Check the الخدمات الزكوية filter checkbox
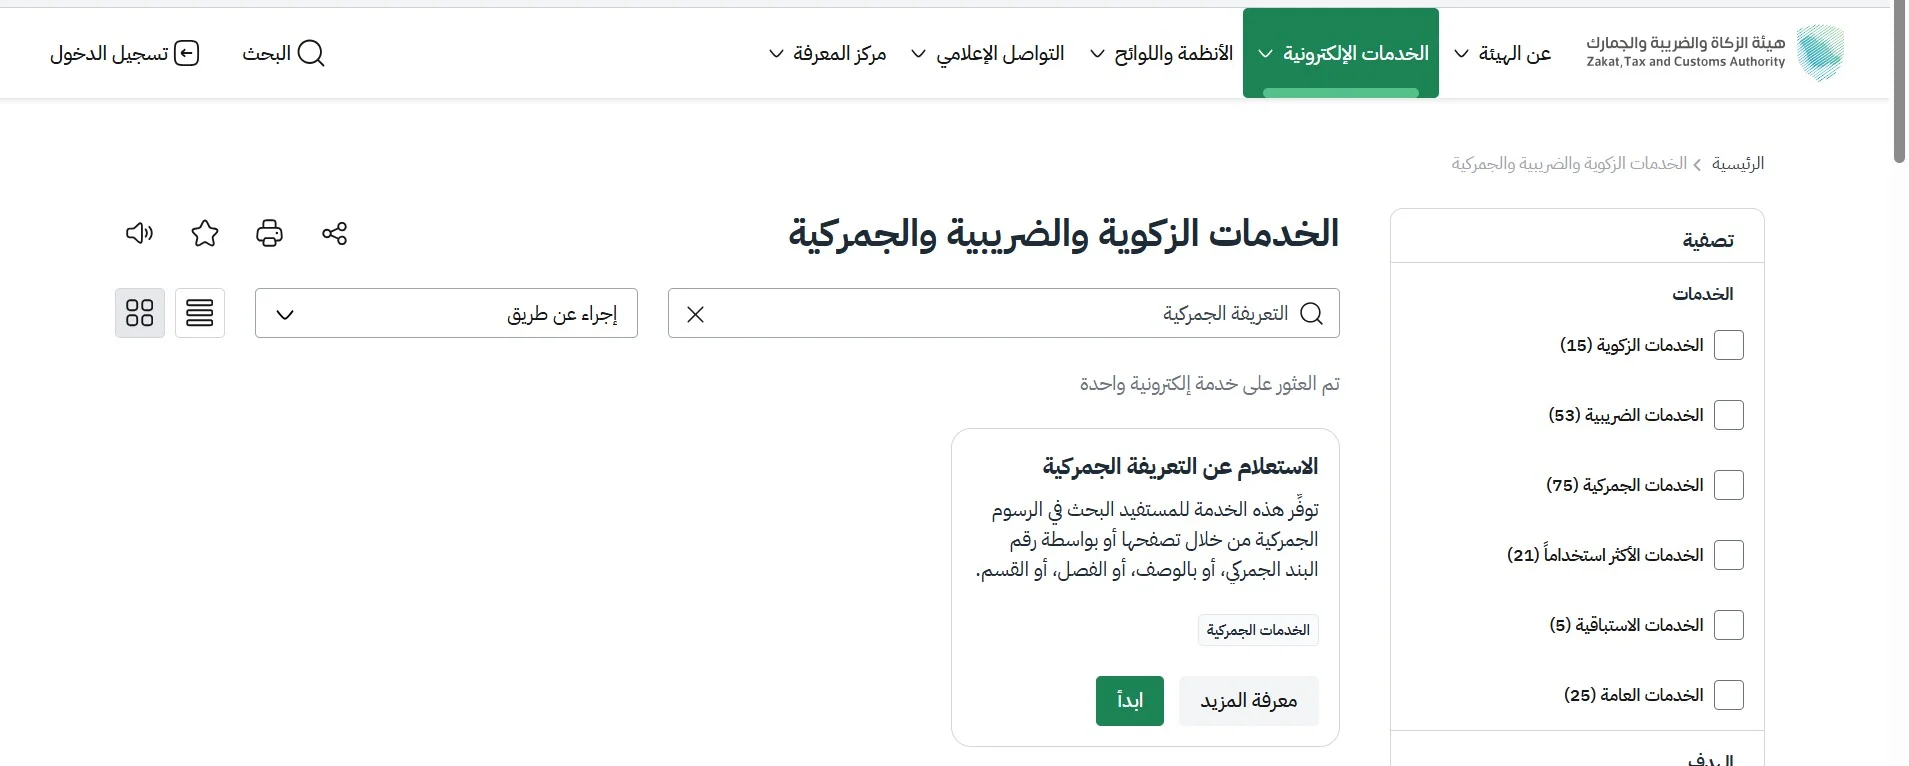The width and height of the screenshot is (1909, 766). coord(1730,344)
